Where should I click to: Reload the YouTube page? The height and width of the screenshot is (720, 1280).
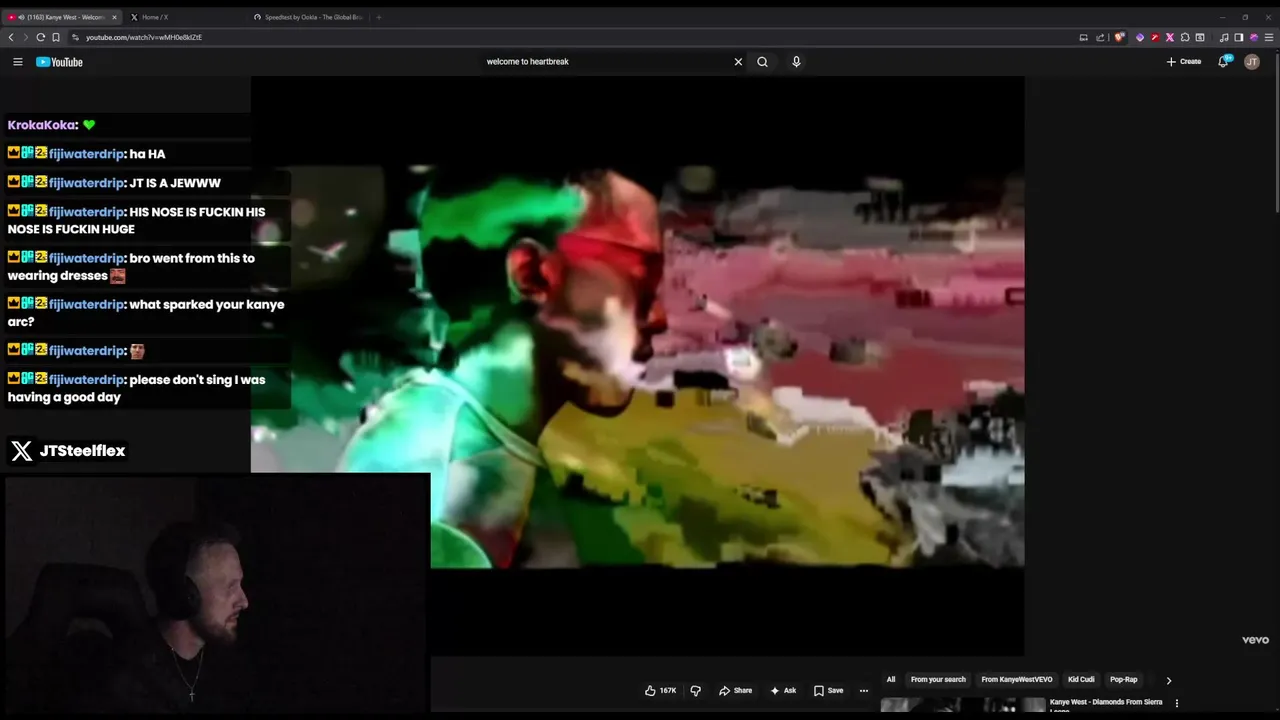click(x=41, y=37)
